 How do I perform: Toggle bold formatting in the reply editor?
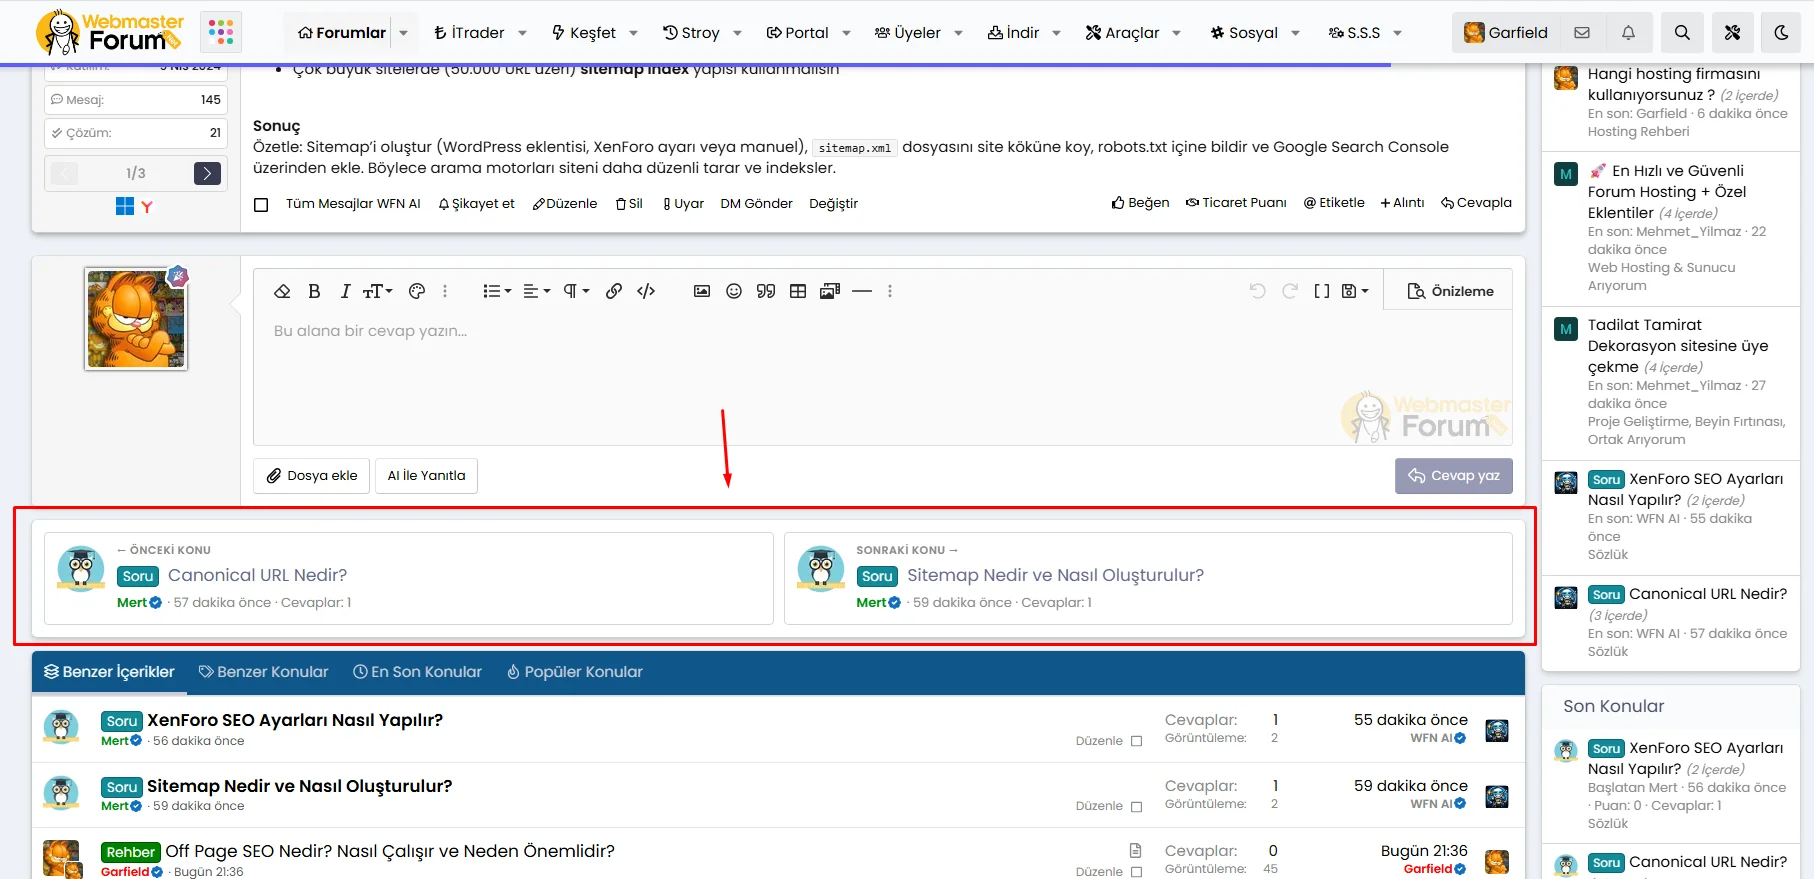(x=314, y=291)
